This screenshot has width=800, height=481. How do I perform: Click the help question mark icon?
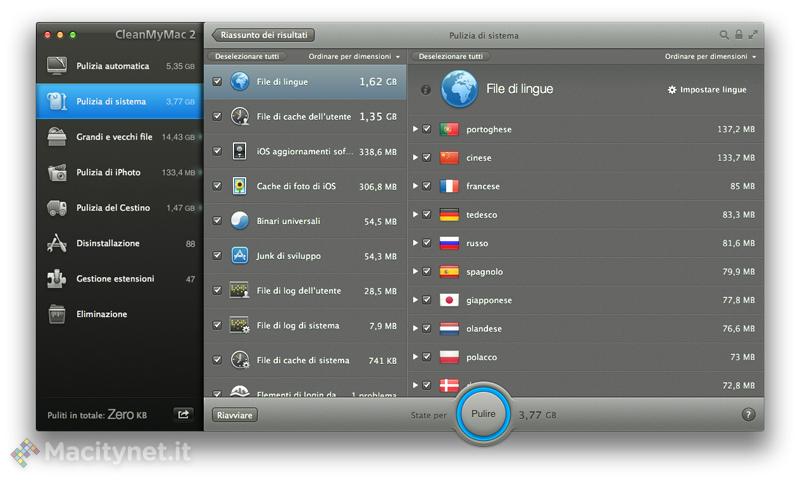coord(748,414)
